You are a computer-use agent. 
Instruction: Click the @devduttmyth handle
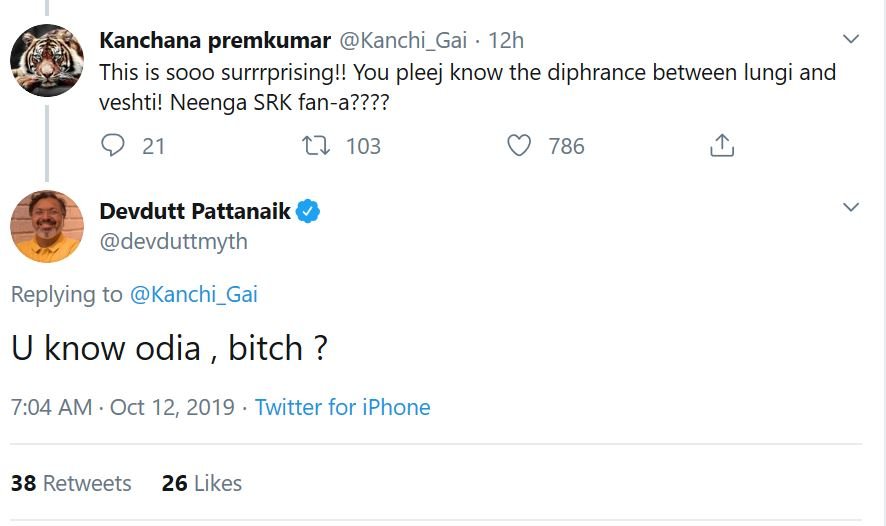point(173,241)
